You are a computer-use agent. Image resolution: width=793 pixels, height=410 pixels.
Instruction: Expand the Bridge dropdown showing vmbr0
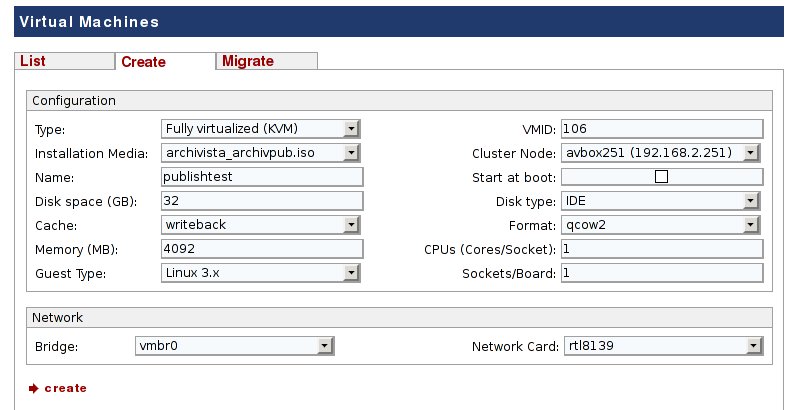pyautogui.click(x=234, y=345)
